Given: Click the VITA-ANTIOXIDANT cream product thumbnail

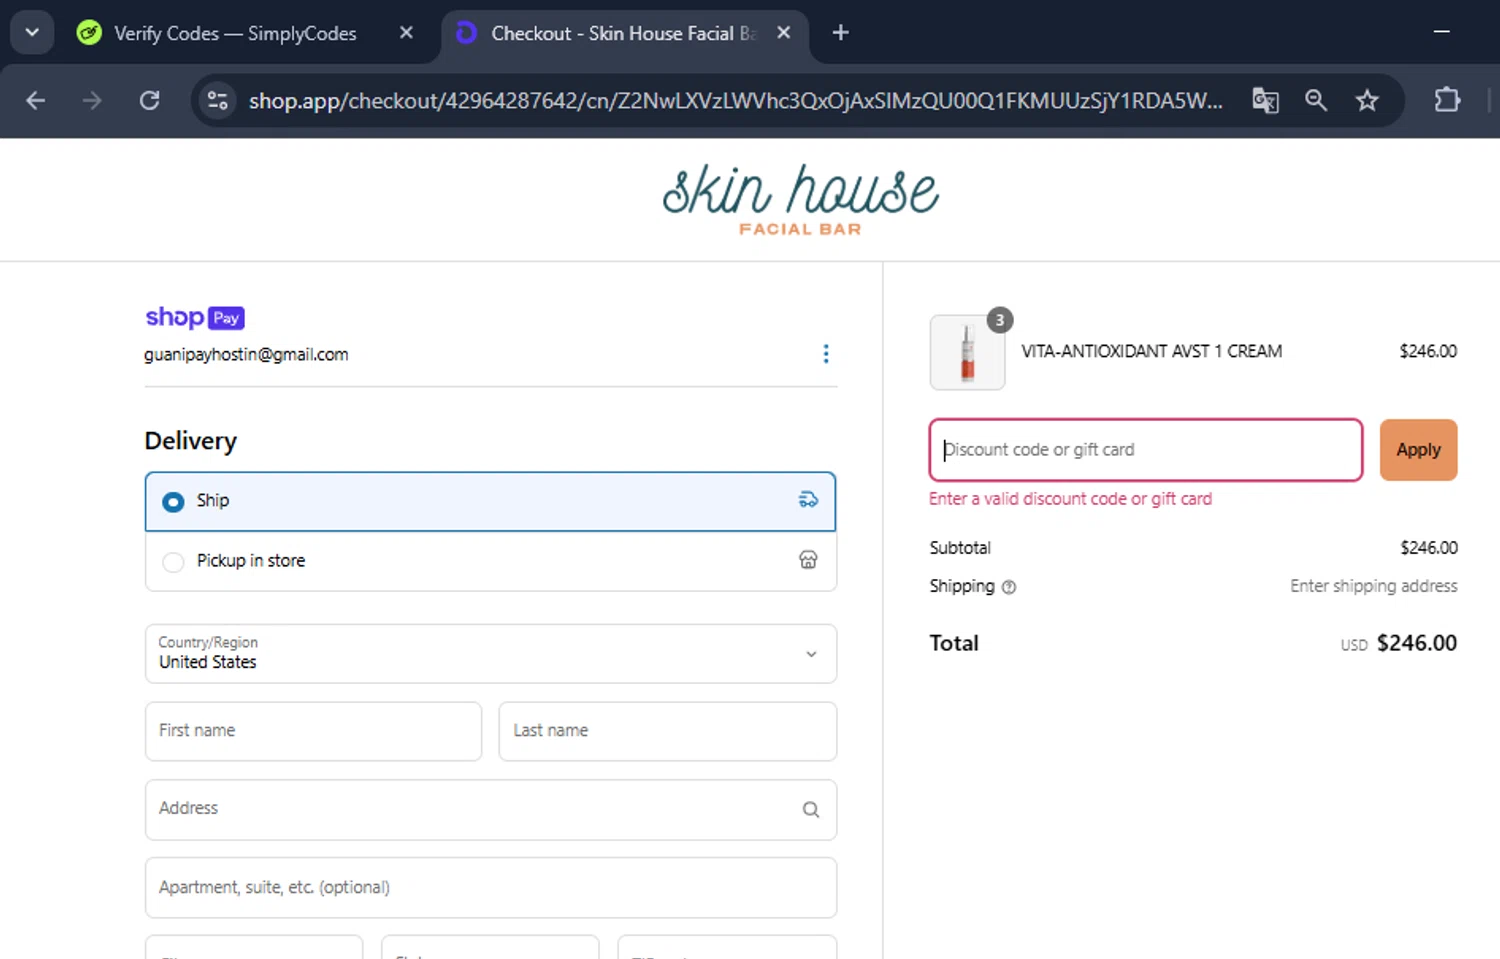Looking at the screenshot, I should tap(967, 352).
